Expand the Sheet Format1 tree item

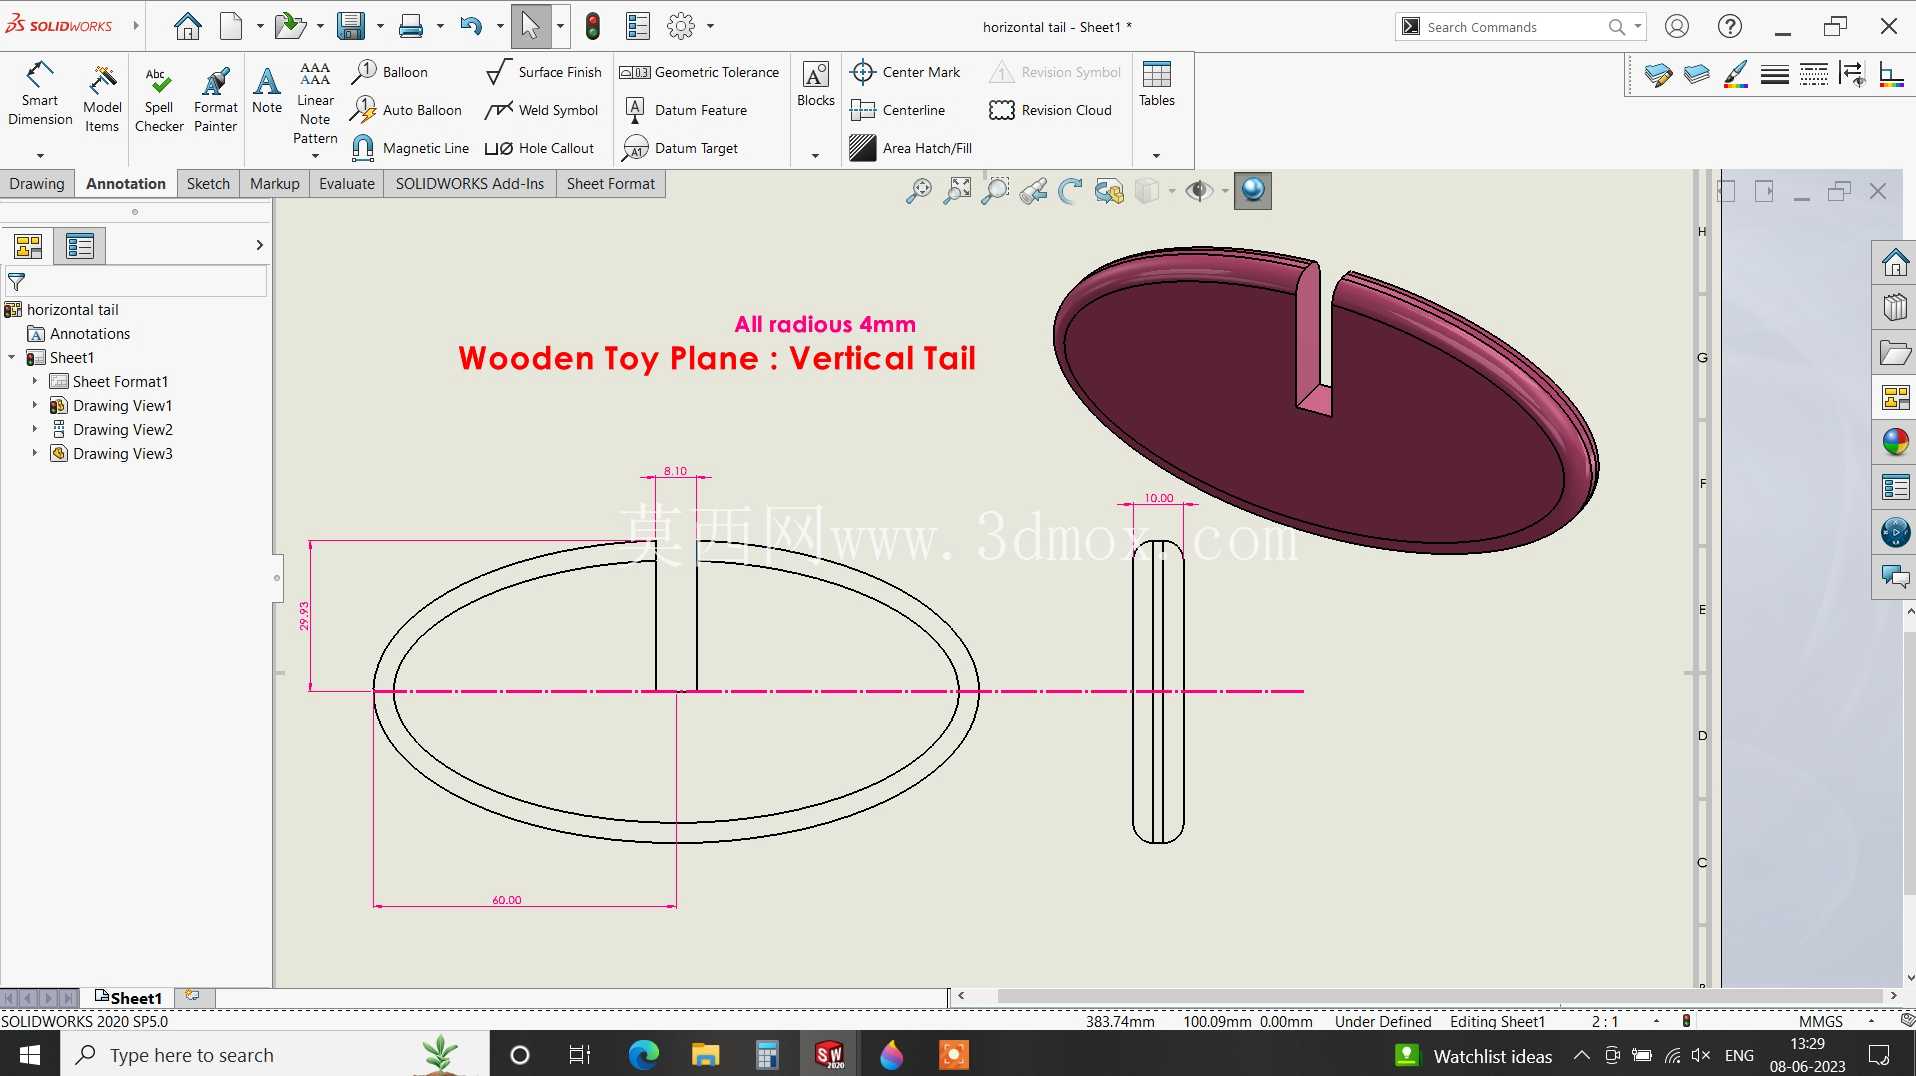(34, 382)
